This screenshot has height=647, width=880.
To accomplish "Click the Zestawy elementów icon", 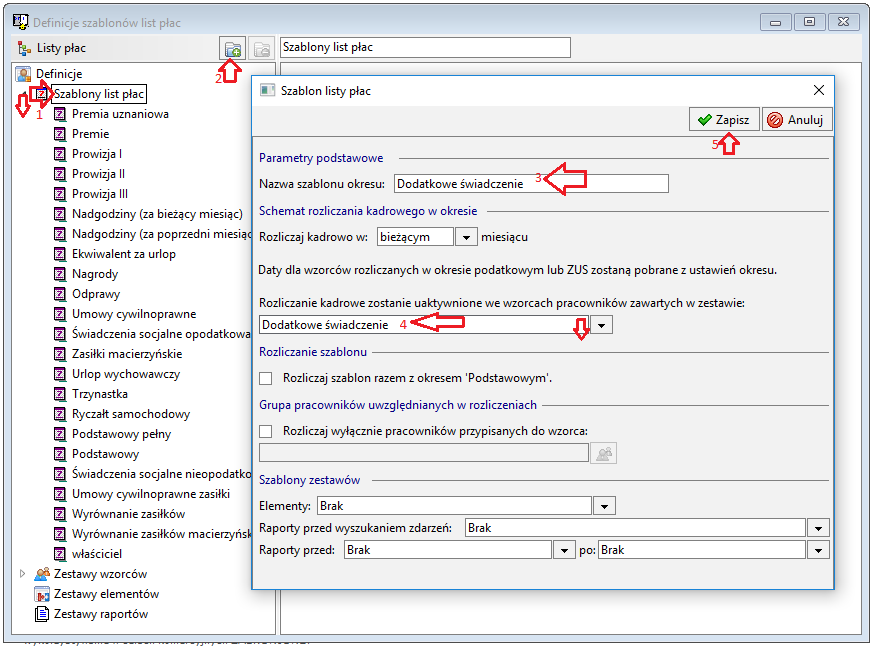I will [42, 594].
